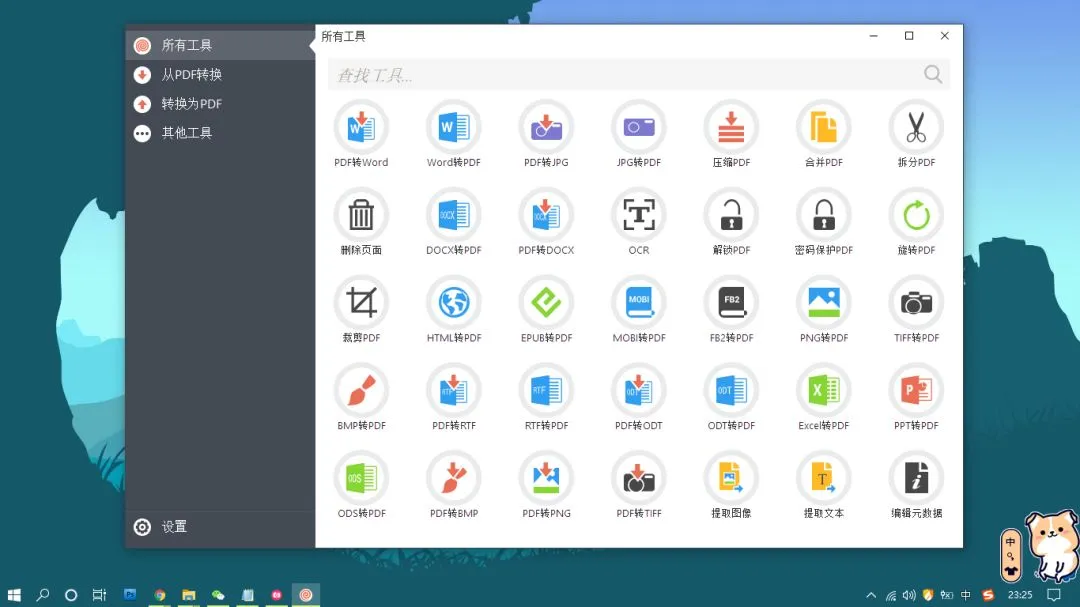
Task: Select the 密码保护PDF lock tool
Action: (x=824, y=223)
